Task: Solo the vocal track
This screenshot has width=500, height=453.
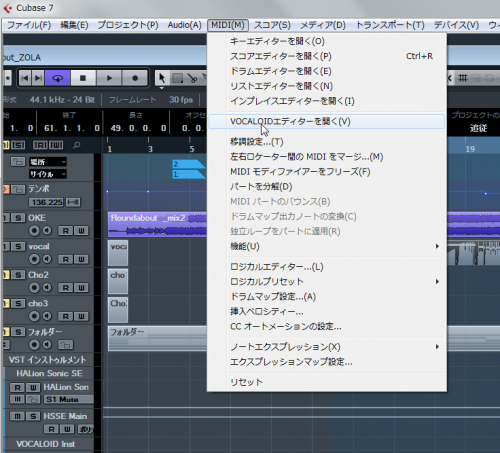Action: [18, 246]
